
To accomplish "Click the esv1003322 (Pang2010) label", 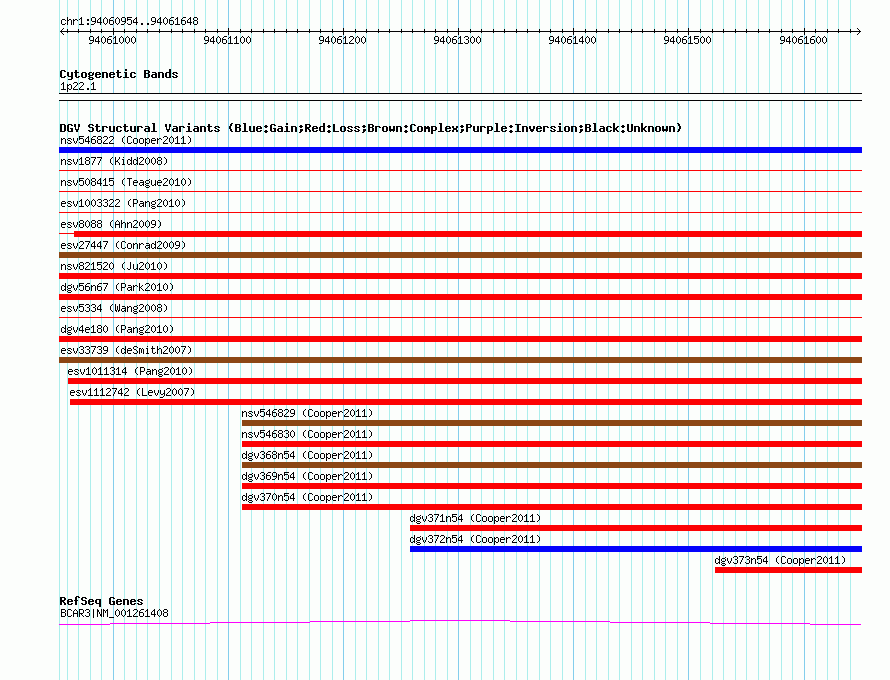I will pyautogui.click(x=123, y=203).
